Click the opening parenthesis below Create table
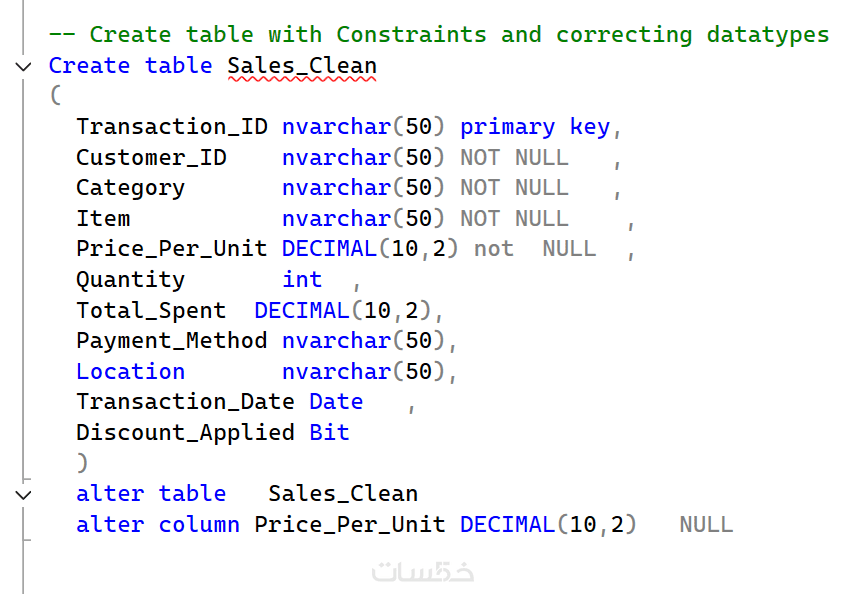Image resolution: width=846 pixels, height=594 pixels. tap(55, 97)
